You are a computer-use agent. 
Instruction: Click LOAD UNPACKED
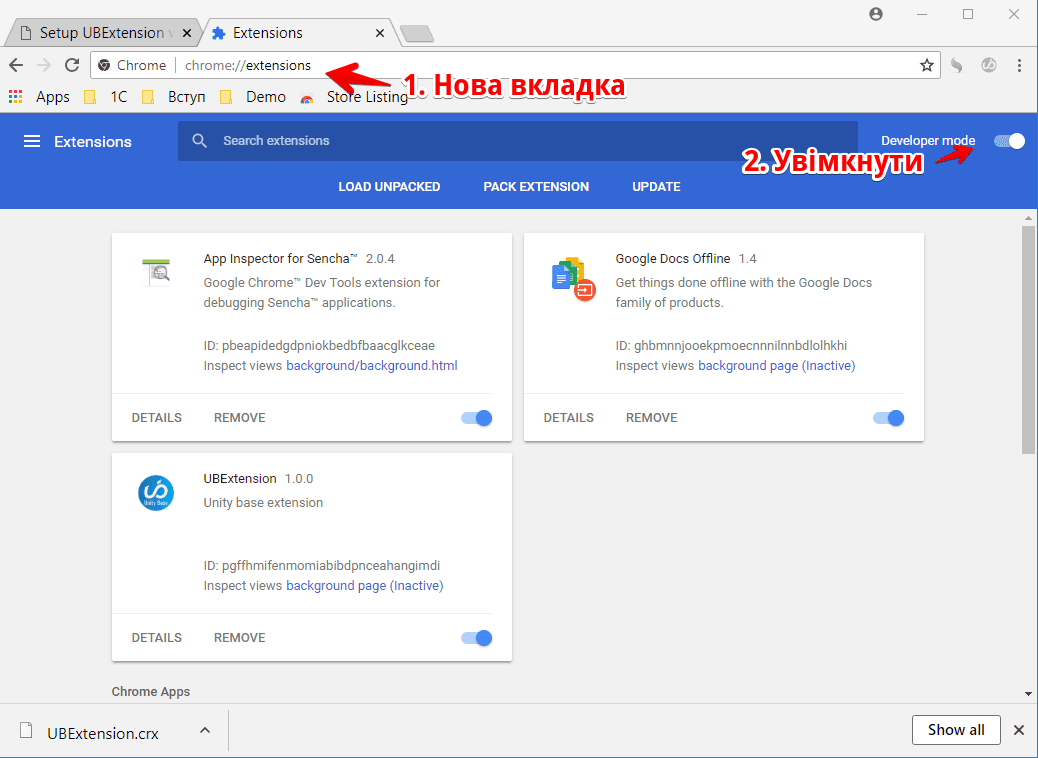(389, 187)
